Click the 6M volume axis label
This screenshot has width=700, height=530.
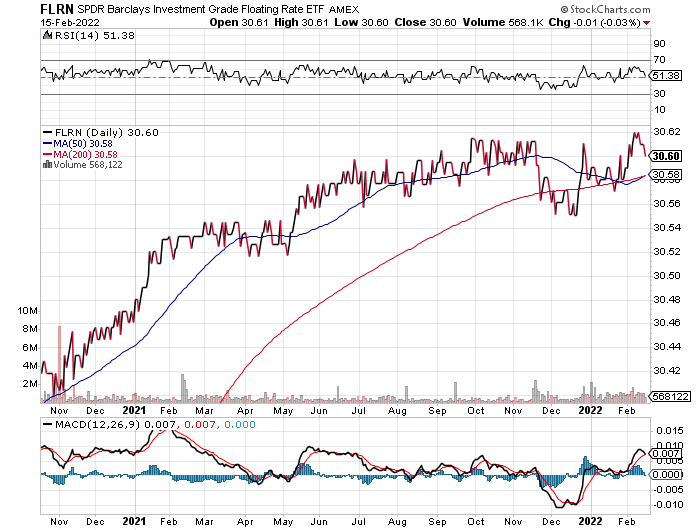coord(30,347)
